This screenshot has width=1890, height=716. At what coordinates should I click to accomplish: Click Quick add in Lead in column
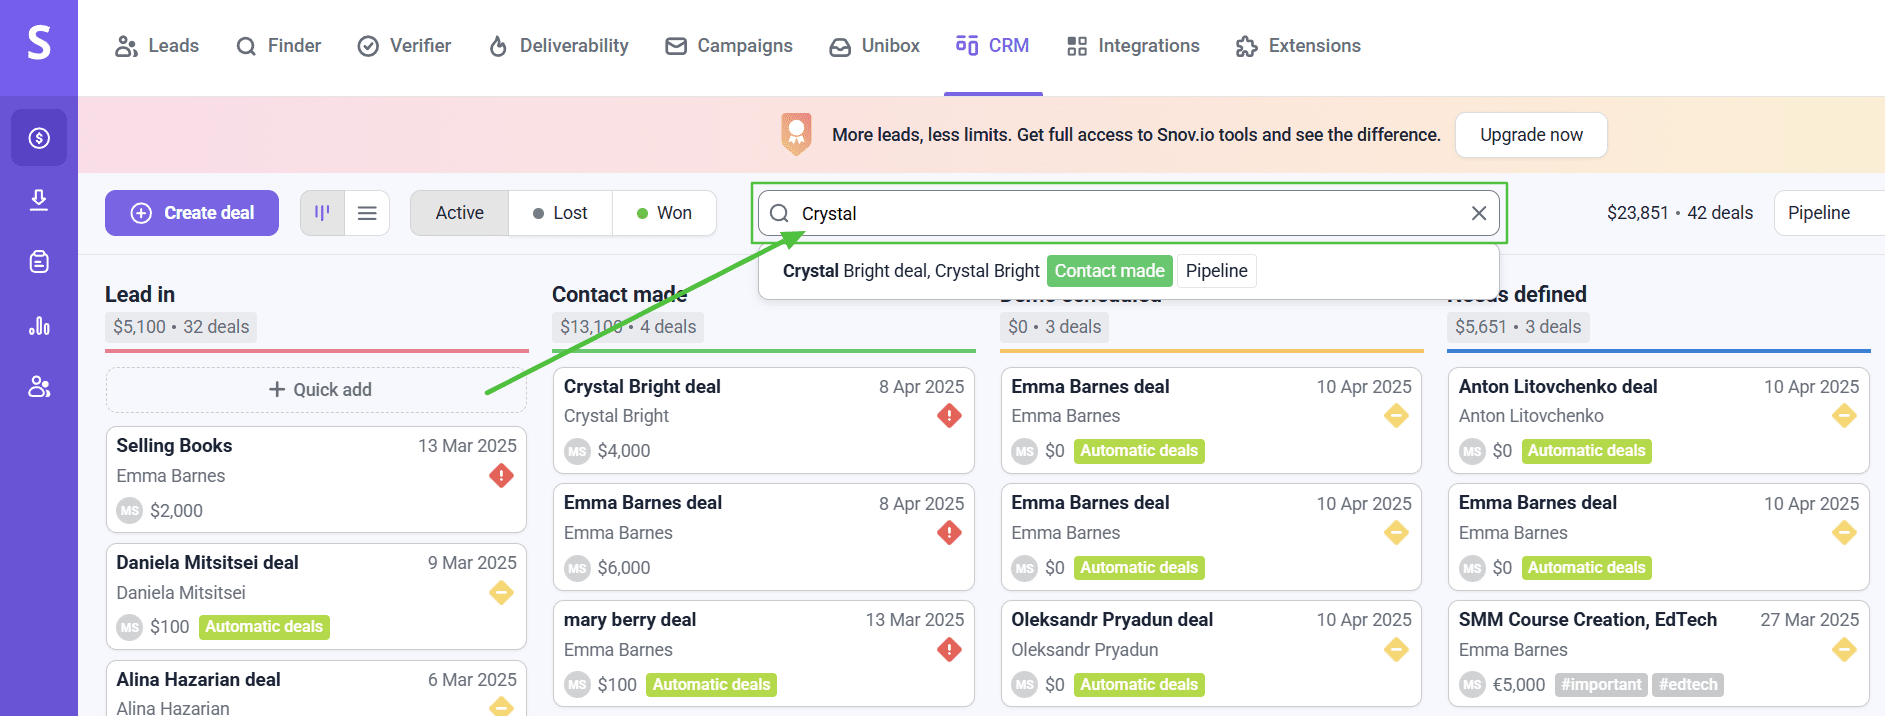(317, 390)
